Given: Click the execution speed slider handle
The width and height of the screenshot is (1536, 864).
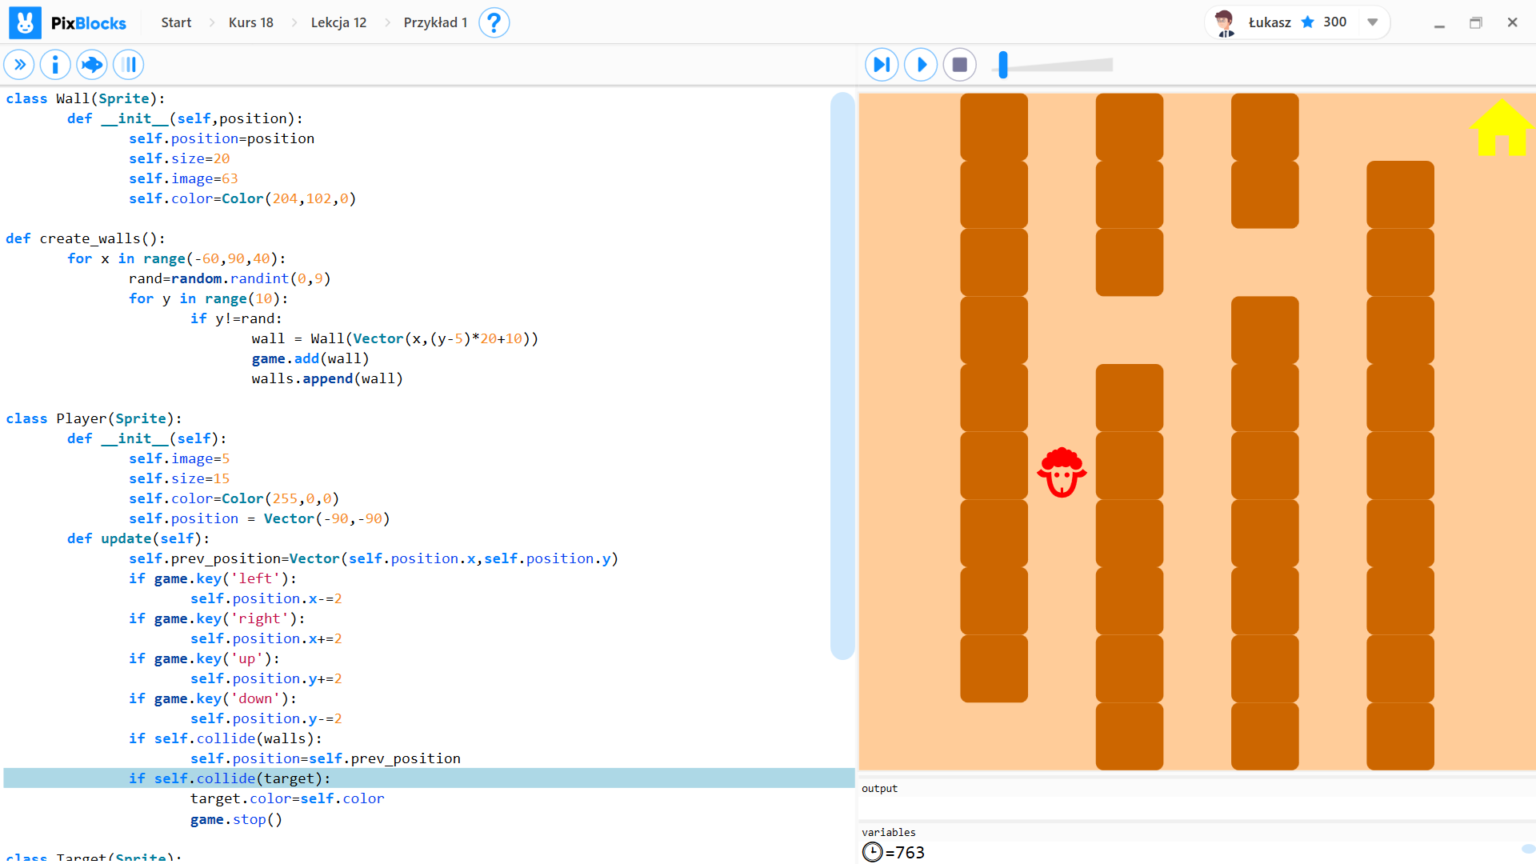Looking at the screenshot, I should [1003, 65].
